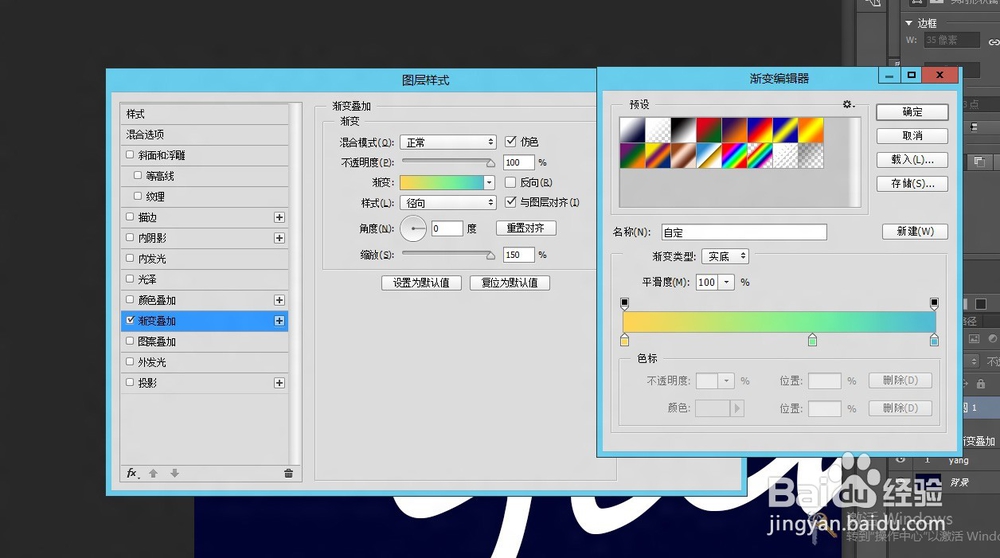Select the copper preset gradient

[683, 156]
